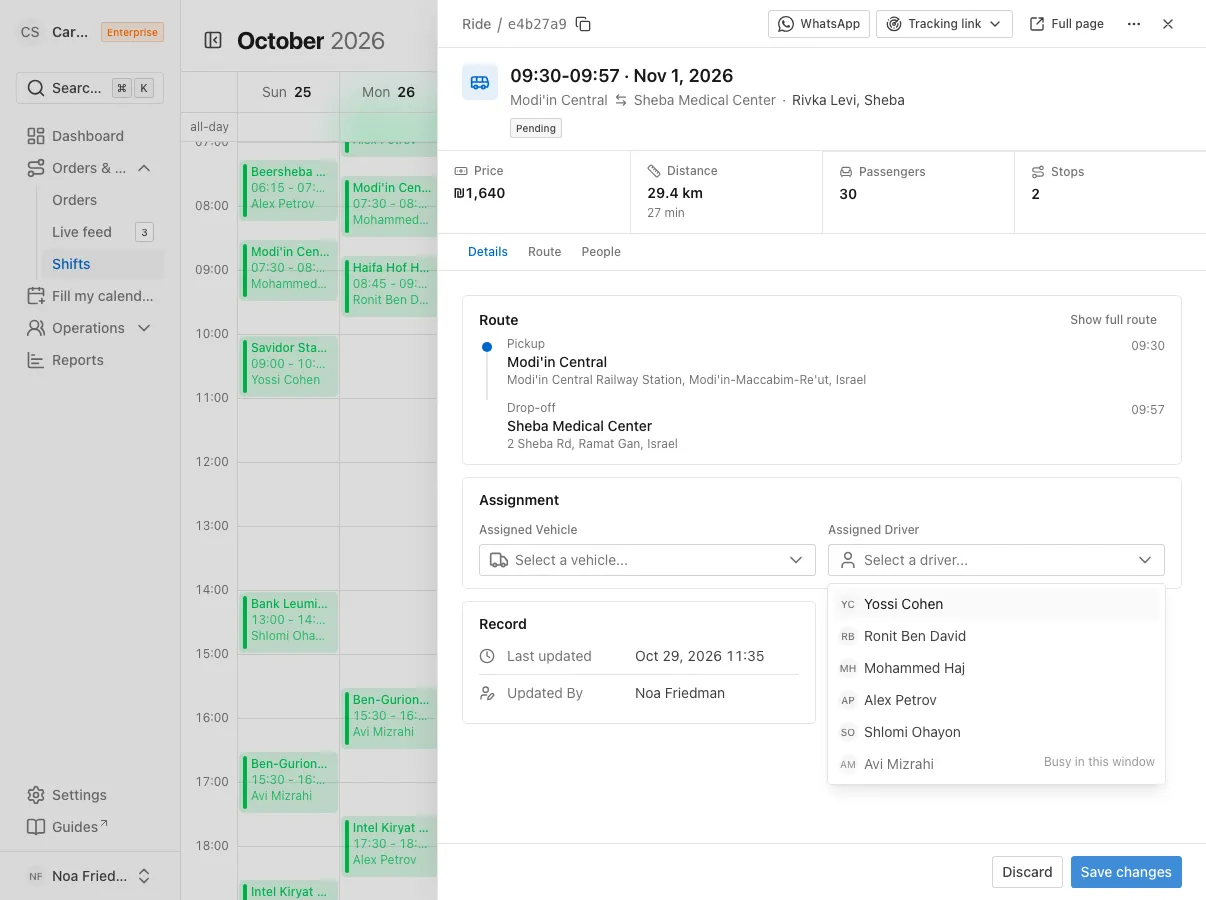Collapse the Orders section chevron
This screenshot has width=1206, height=900.
[x=144, y=168]
